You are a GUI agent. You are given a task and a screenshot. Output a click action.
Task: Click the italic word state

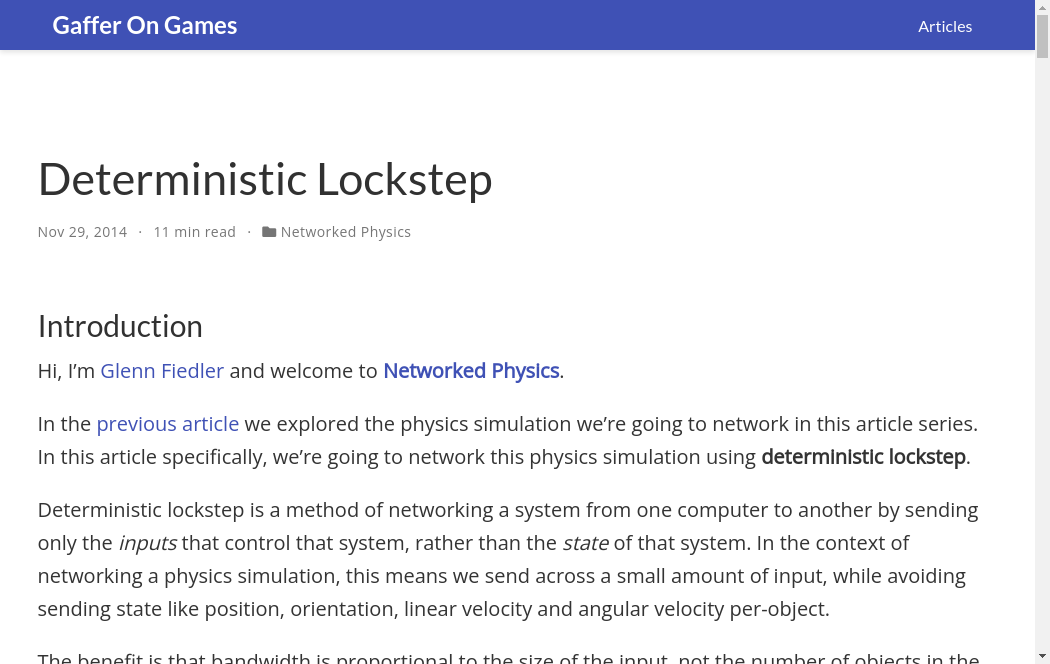pos(585,543)
